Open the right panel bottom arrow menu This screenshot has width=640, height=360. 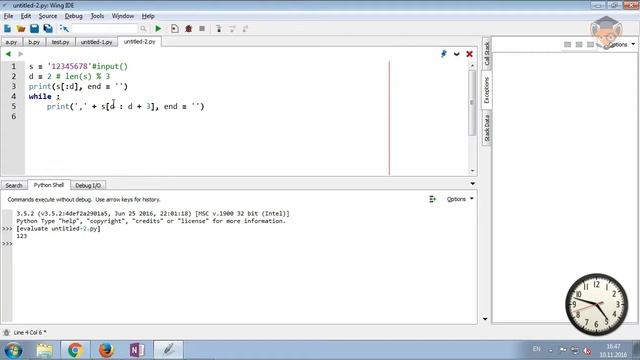485,319
